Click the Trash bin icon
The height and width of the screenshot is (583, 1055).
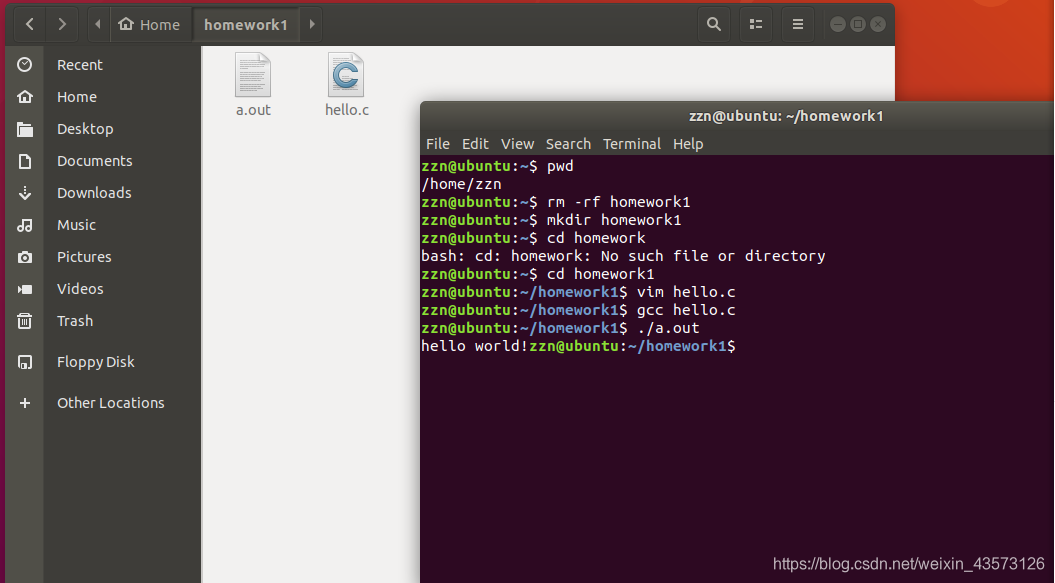tap(25, 321)
